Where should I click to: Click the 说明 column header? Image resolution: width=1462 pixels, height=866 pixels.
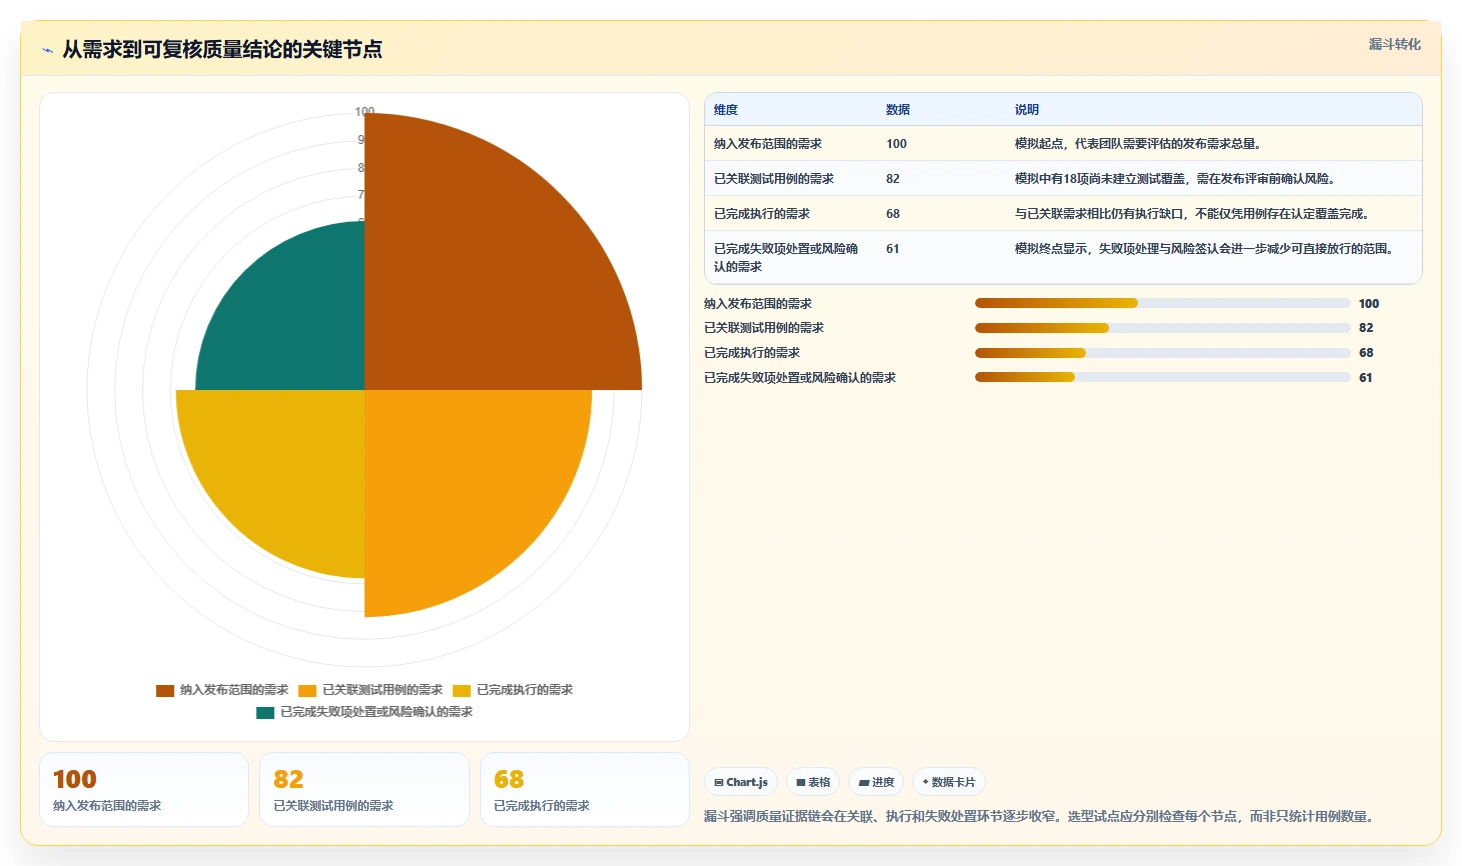[1027, 110]
